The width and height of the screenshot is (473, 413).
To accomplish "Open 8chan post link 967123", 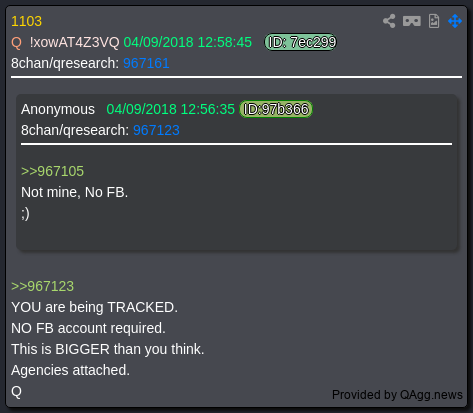I will pyautogui.click(x=156, y=130).
